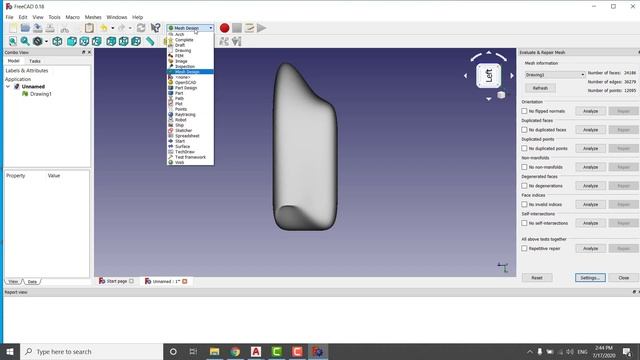Viewport: 640px width, 360px height.
Task: Open the Macro menu
Action: (72, 17)
